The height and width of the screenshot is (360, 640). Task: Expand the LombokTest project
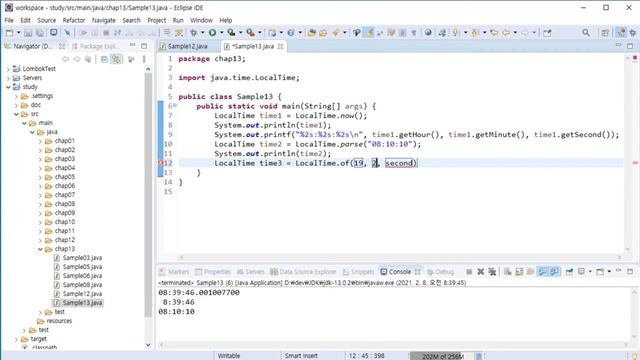click(8, 69)
